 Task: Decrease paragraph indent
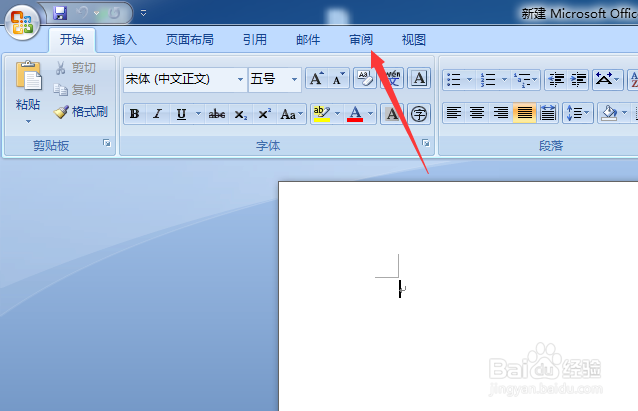tap(556, 79)
